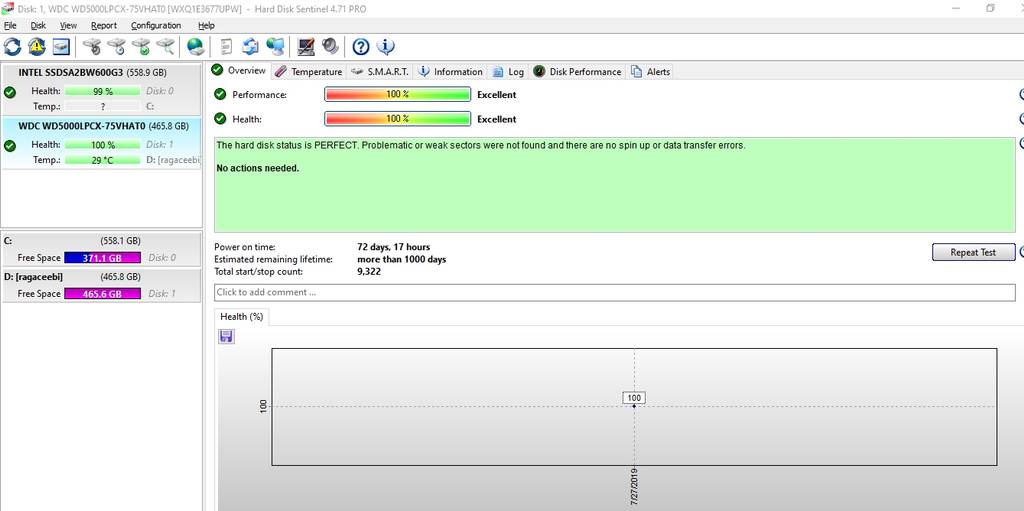Switch to the Disk Performance tab
Screen dimensions: 1024x511
577,71
